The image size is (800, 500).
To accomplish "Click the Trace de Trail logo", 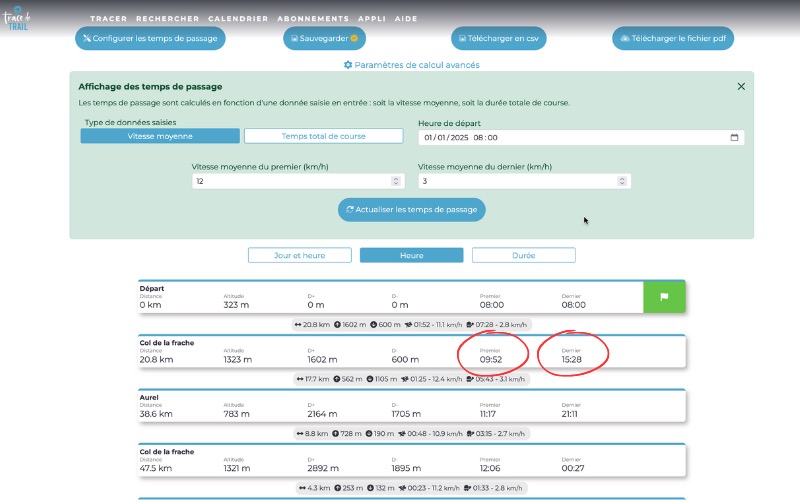I will [x=18, y=19].
